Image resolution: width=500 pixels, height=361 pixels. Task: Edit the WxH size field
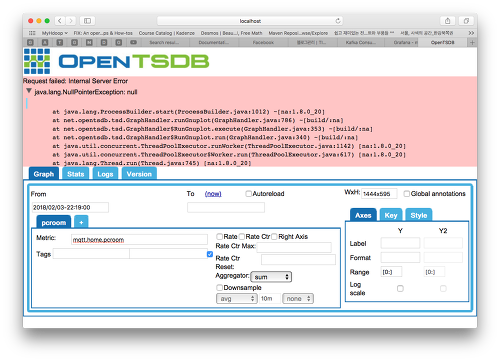pyautogui.click(x=379, y=194)
